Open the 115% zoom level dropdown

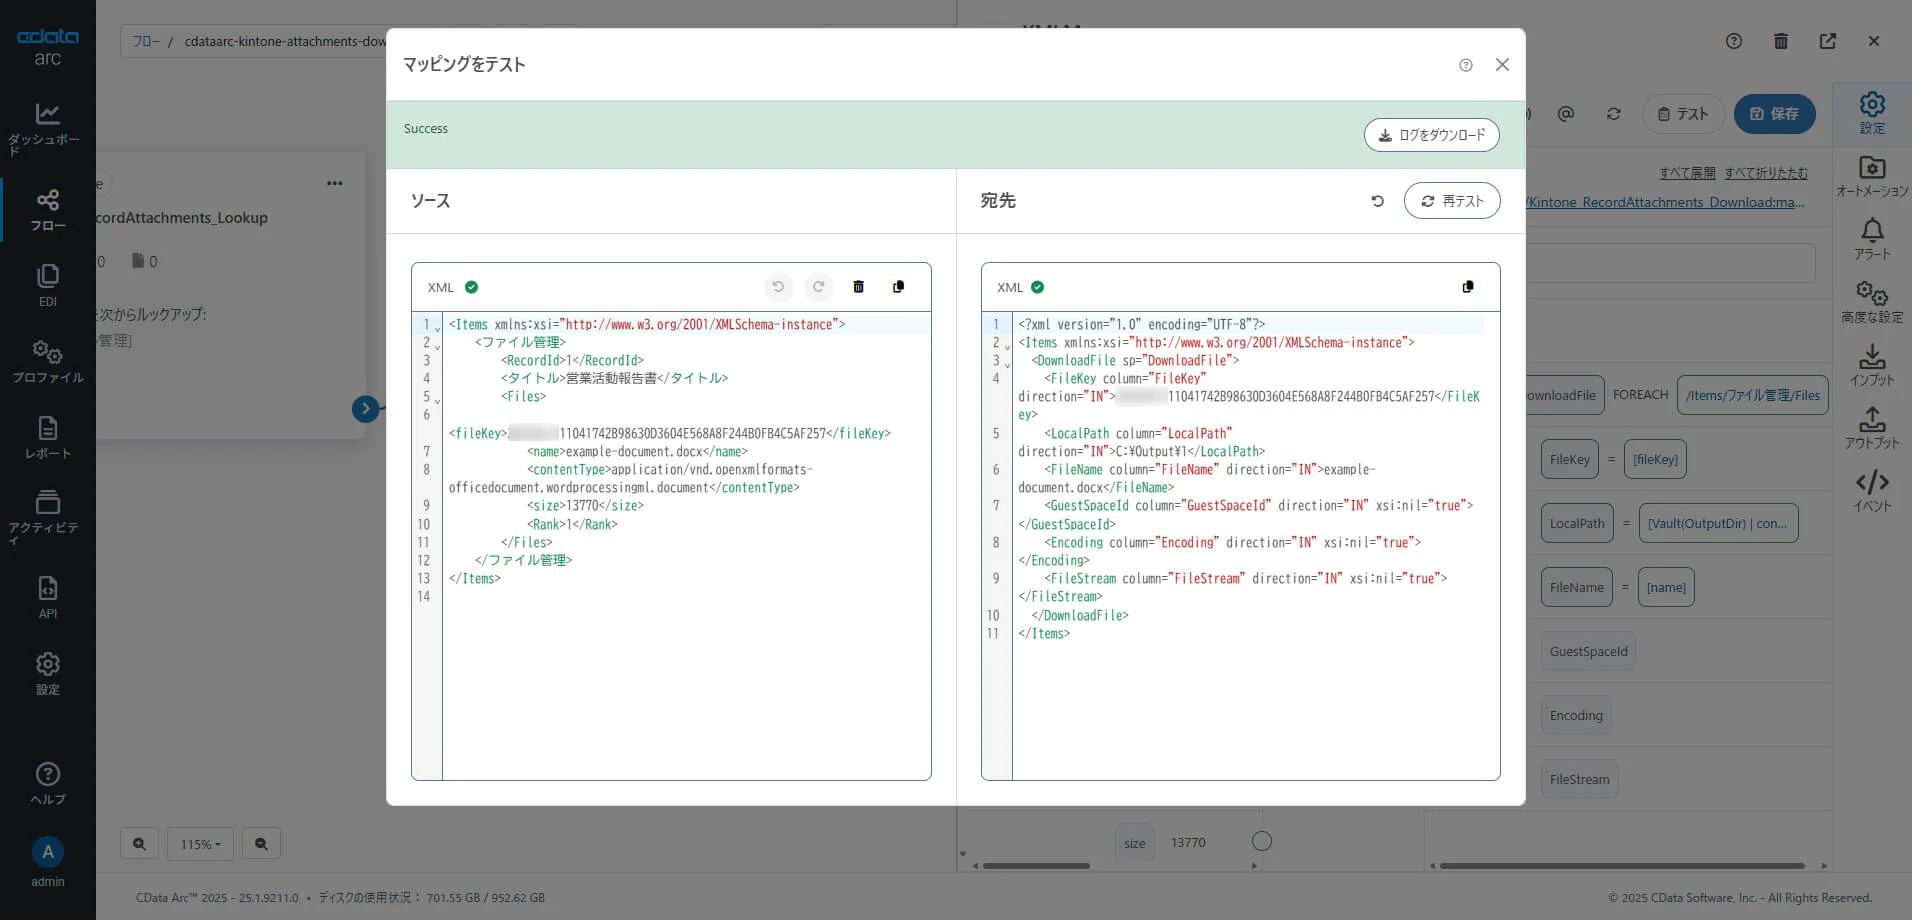200,844
